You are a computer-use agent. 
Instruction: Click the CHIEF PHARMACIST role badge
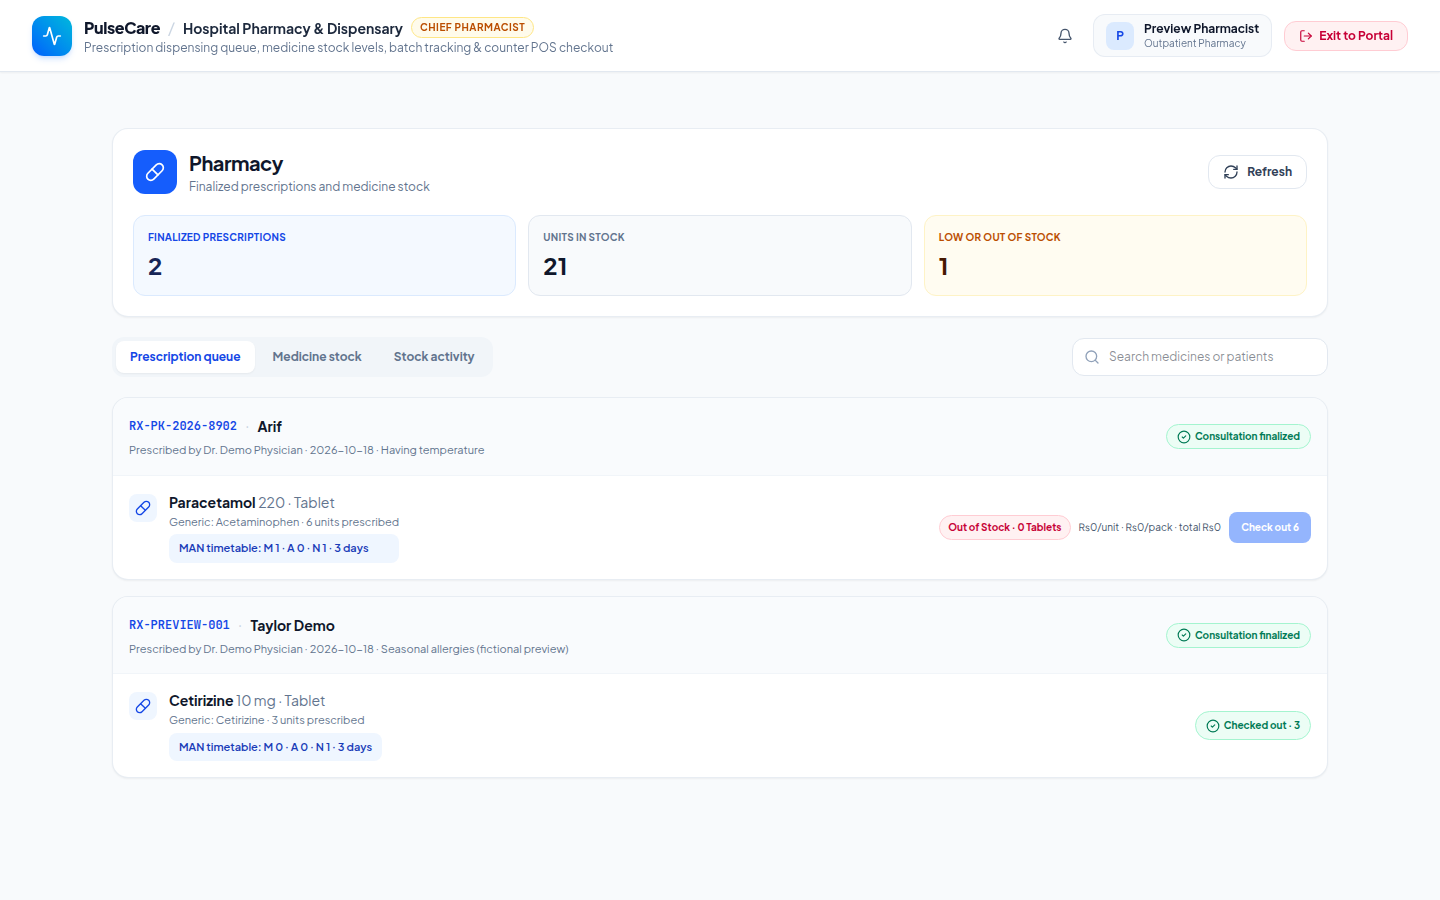tap(472, 28)
